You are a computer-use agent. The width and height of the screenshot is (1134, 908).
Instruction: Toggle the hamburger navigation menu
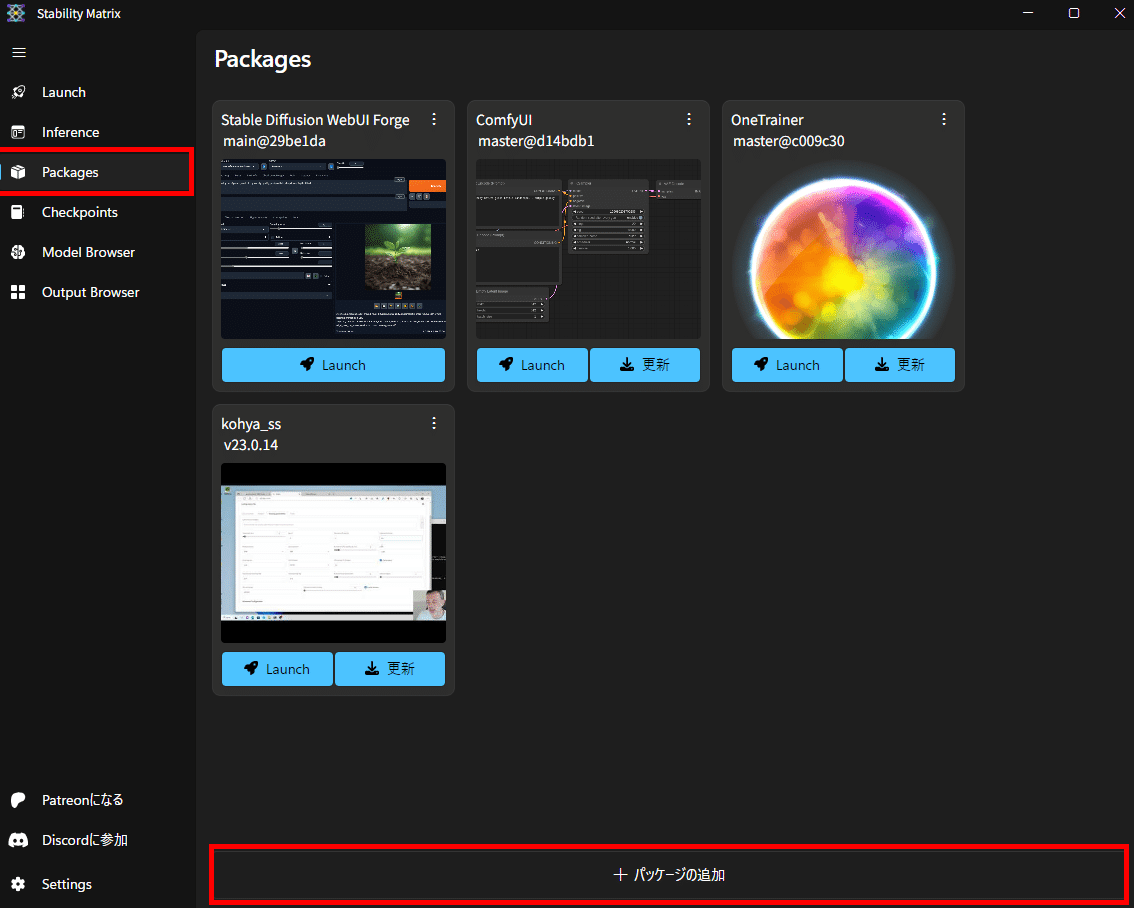point(19,53)
